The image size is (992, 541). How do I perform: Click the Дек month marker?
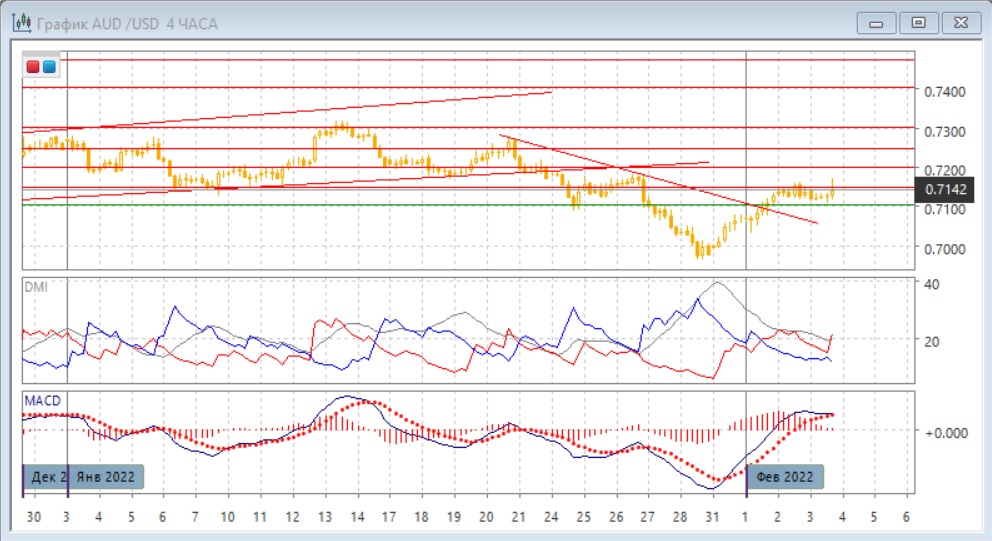pyautogui.click(x=46, y=476)
